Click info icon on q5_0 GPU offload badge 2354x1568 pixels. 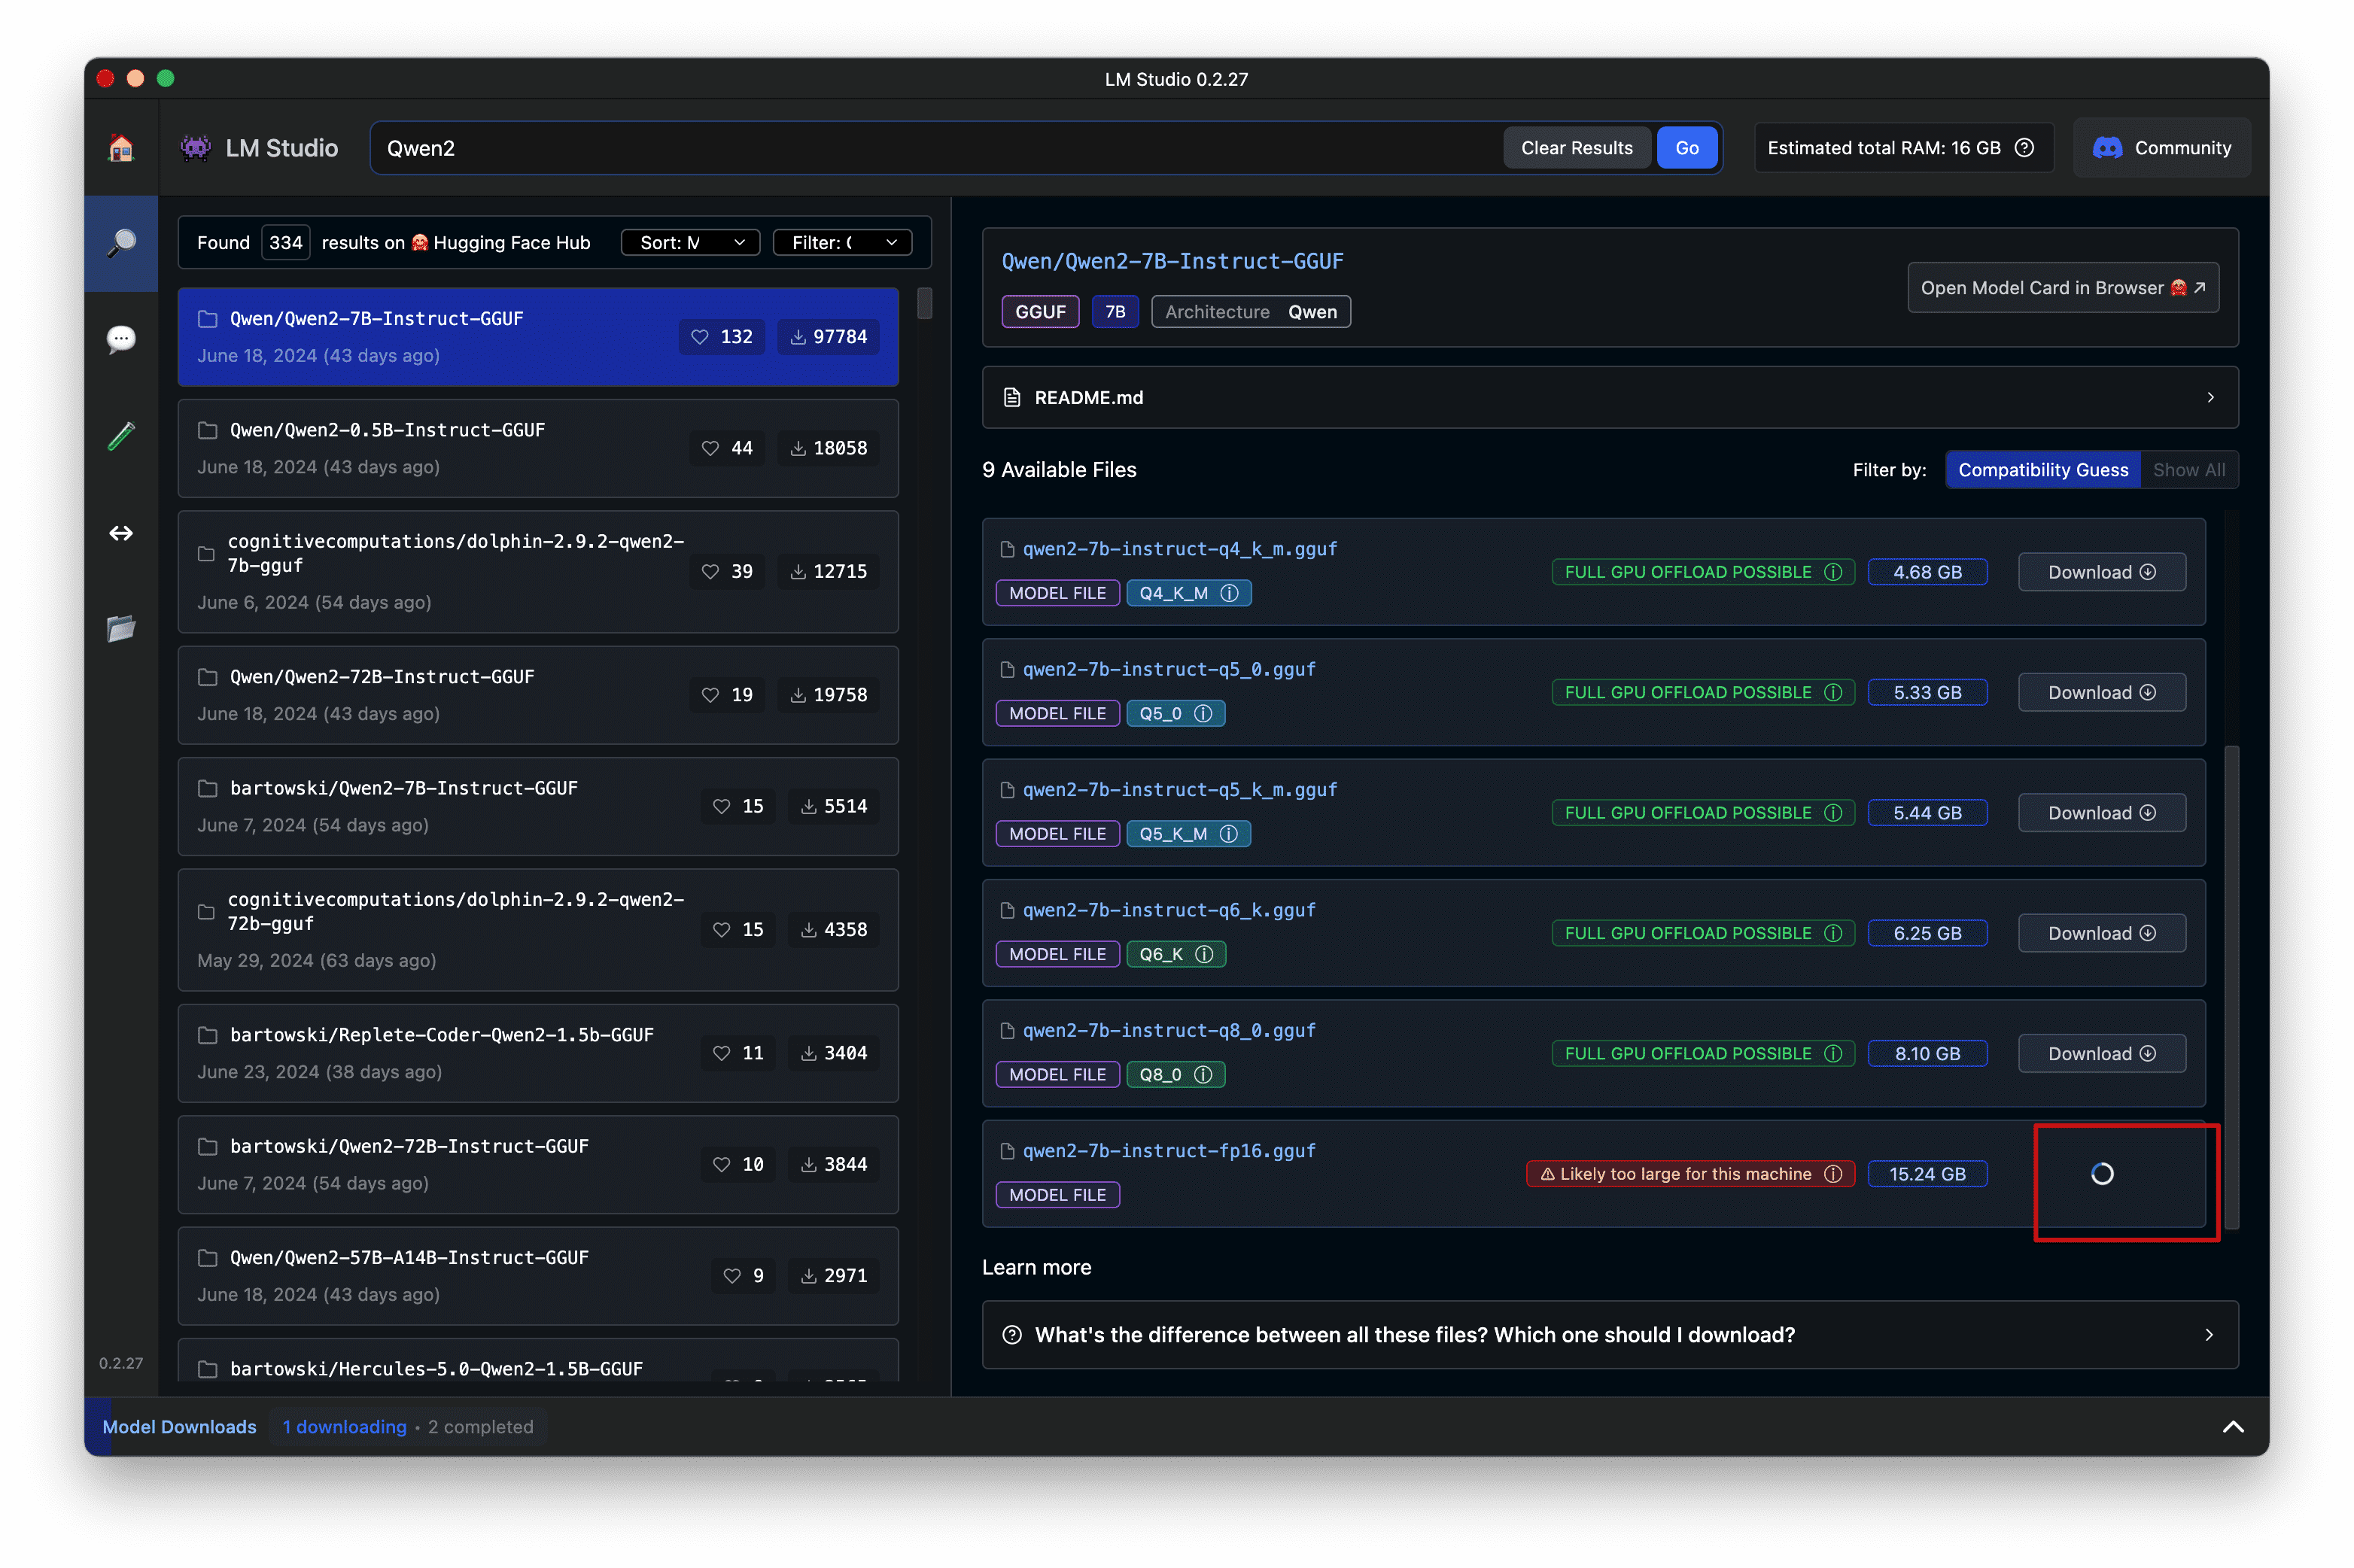click(x=1833, y=692)
